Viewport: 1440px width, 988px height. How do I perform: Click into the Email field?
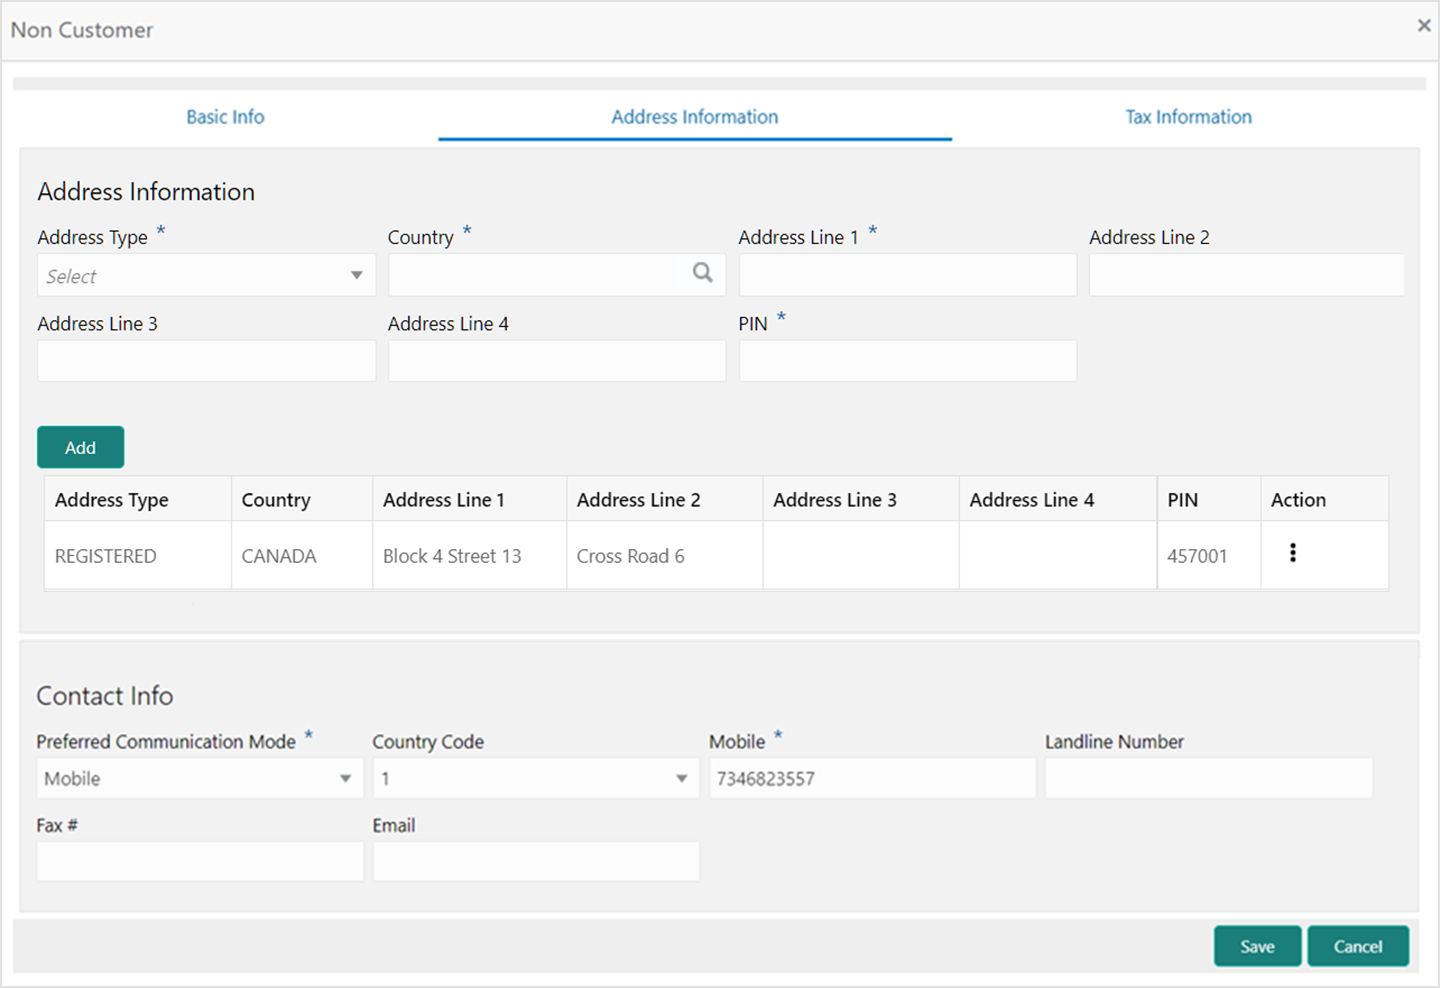536,861
